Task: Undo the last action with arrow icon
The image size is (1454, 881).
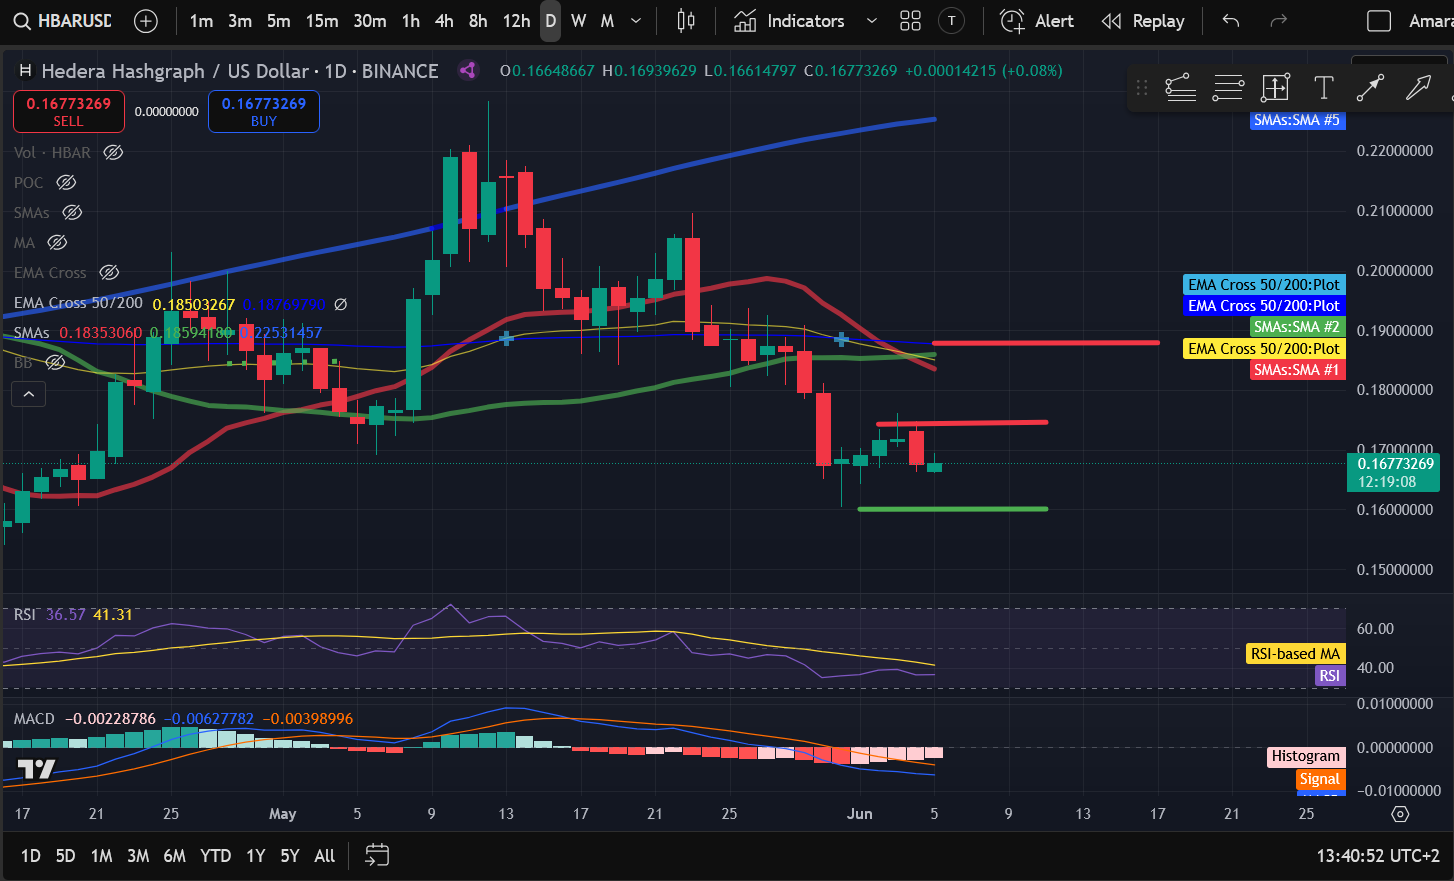Action: (1231, 21)
